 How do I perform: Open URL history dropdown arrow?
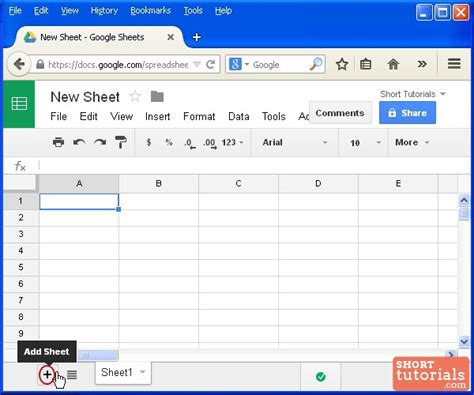point(197,64)
